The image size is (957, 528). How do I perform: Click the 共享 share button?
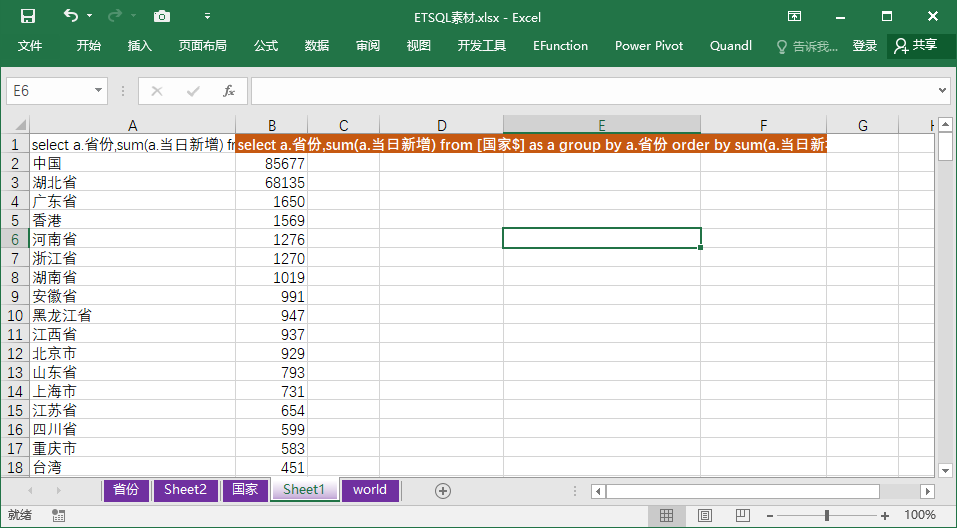click(x=916, y=46)
